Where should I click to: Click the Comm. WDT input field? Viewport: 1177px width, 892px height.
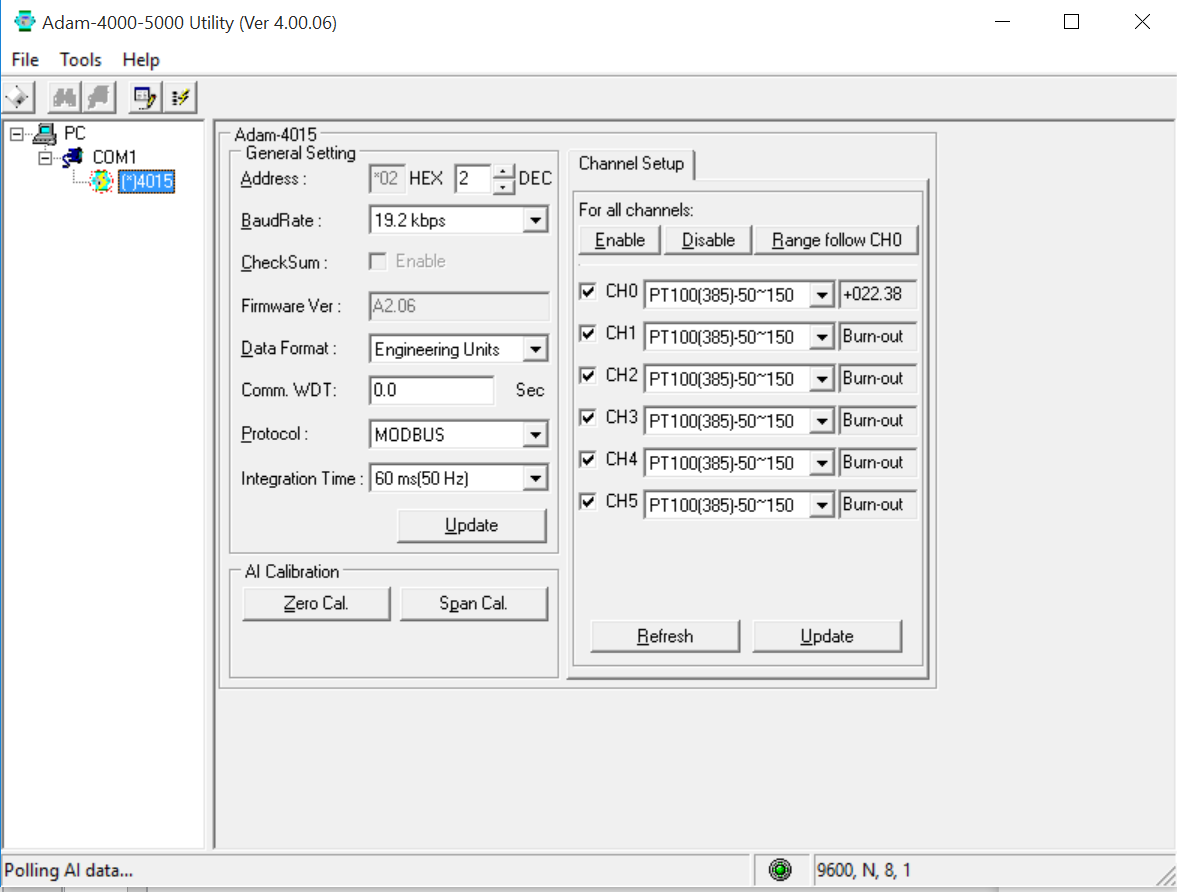click(x=432, y=390)
